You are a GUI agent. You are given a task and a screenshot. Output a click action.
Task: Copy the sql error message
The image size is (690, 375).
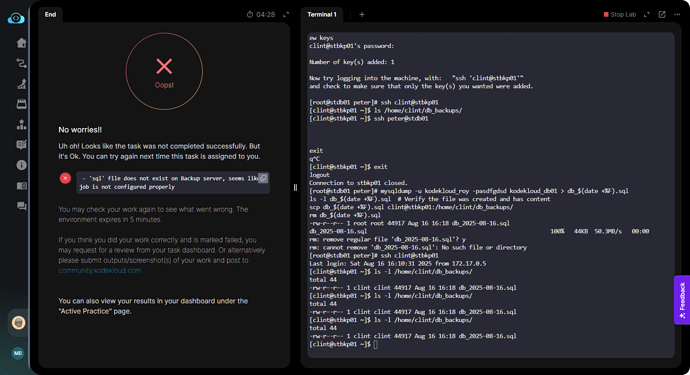click(263, 178)
